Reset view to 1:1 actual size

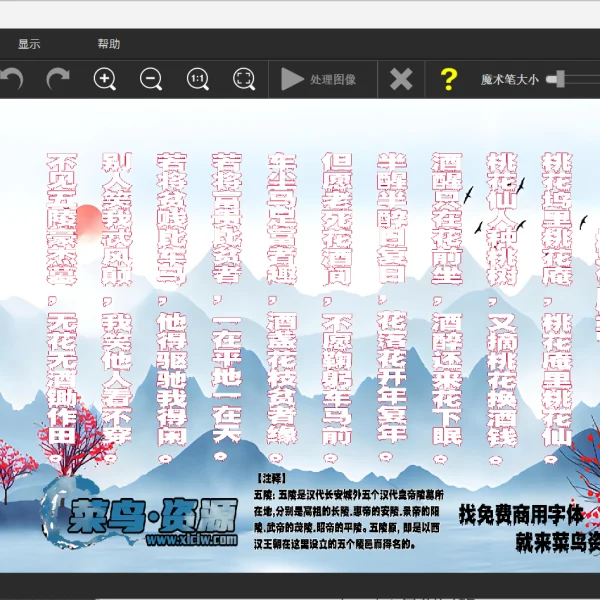[x=198, y=79]
